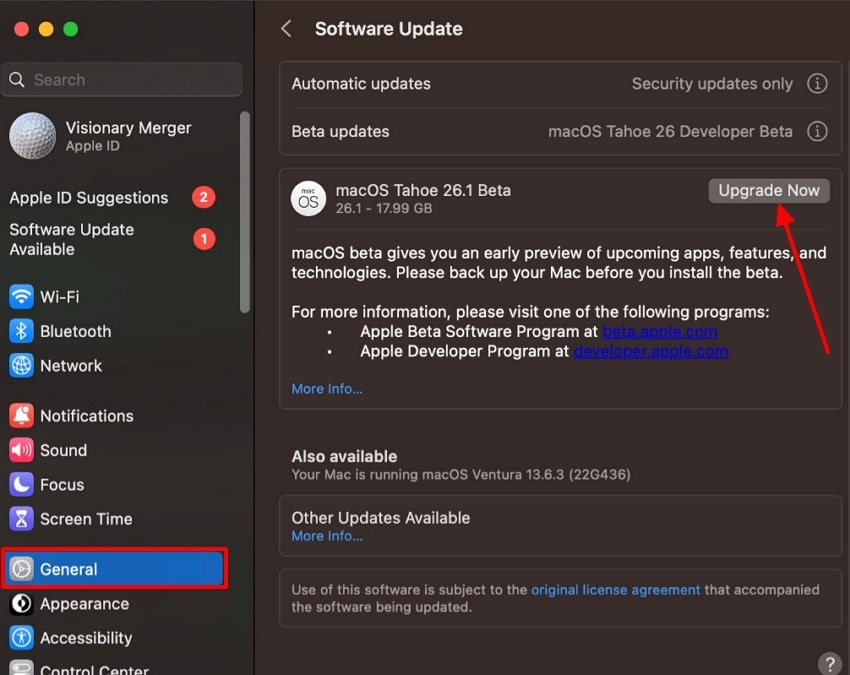This screenshot has height=675, width=850.
Task: Select General in the sidebar
Action: point(113,569)
